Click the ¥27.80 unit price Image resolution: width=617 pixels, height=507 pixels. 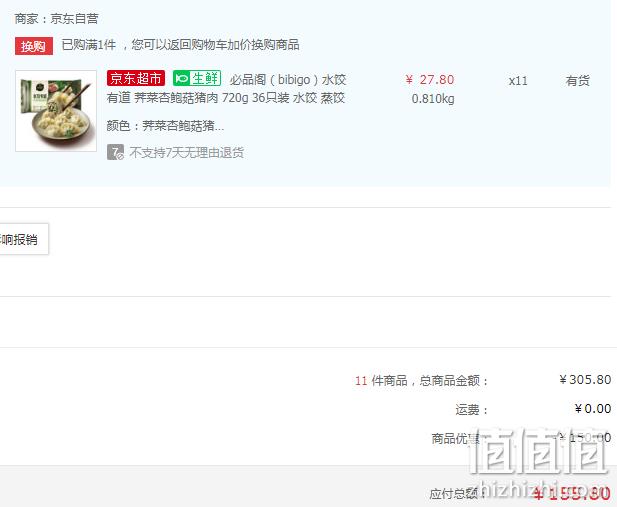[430, 80]
